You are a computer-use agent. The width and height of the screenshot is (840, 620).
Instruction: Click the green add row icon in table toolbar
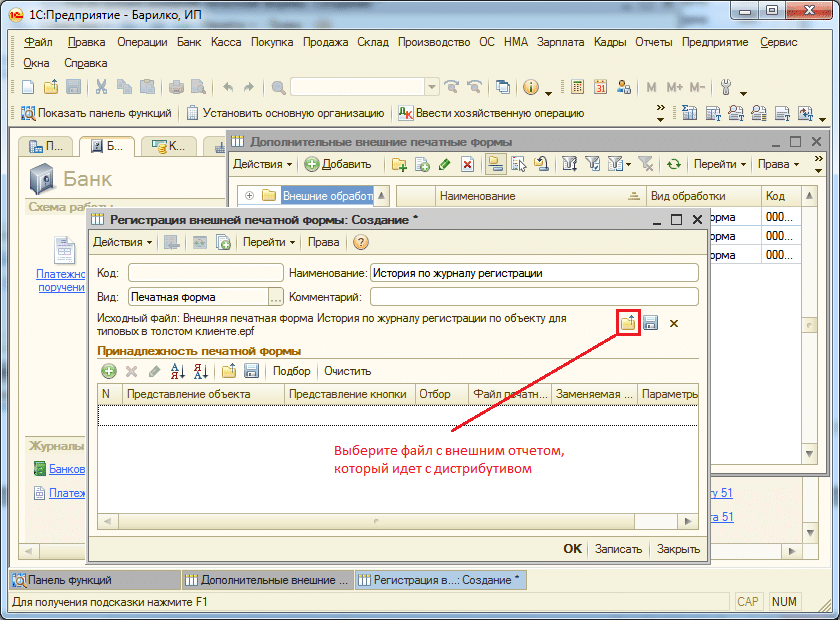point(108,371)
